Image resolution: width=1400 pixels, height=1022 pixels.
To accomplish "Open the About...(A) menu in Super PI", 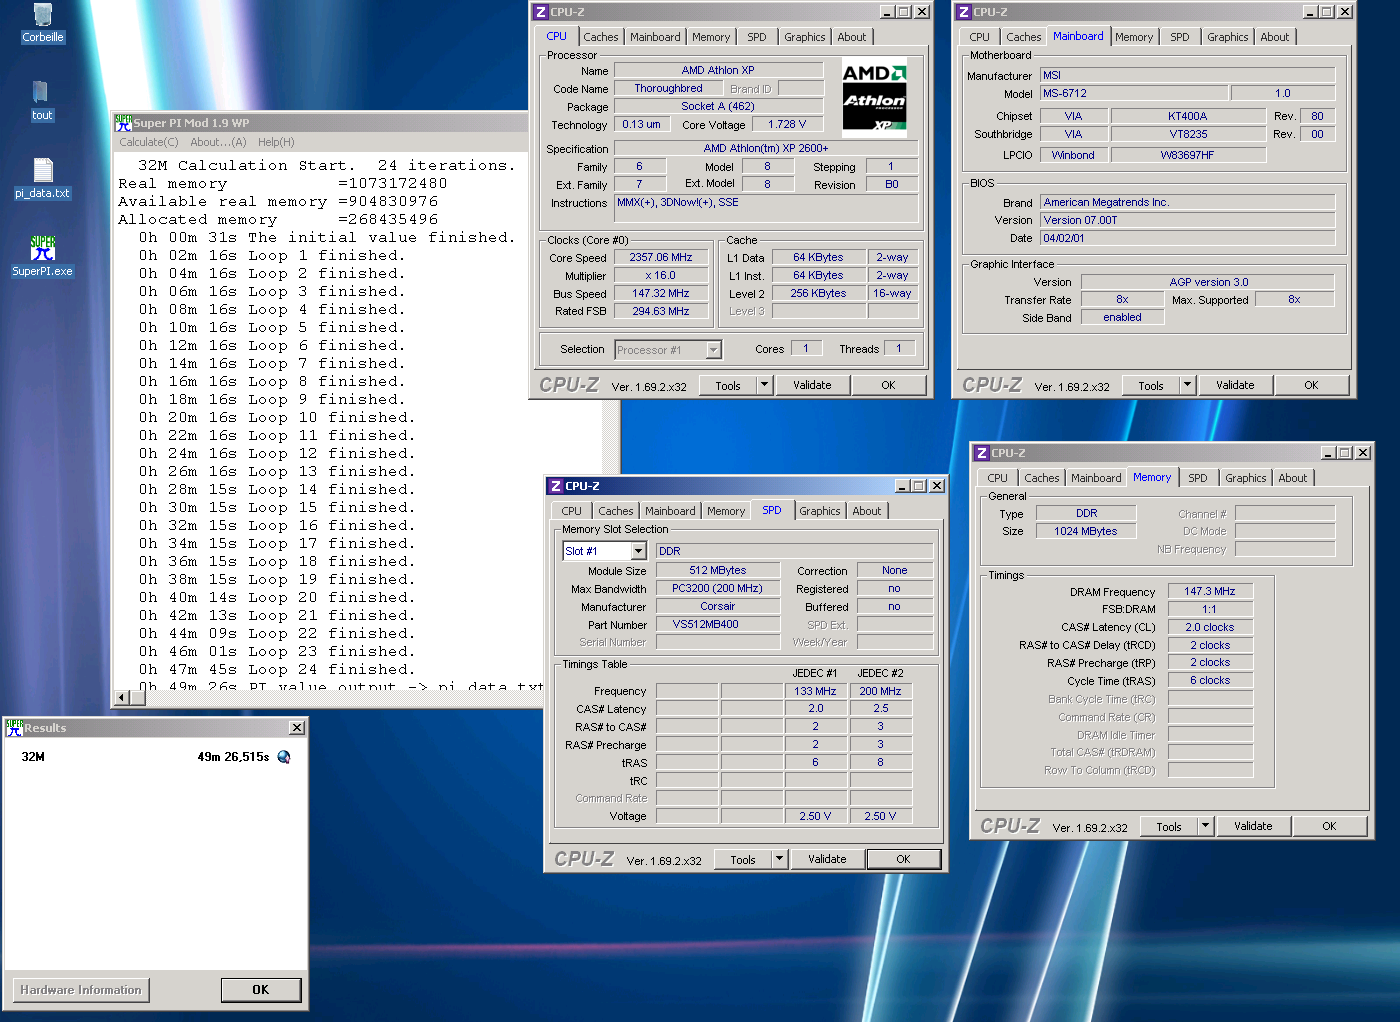I will (218, 142).
